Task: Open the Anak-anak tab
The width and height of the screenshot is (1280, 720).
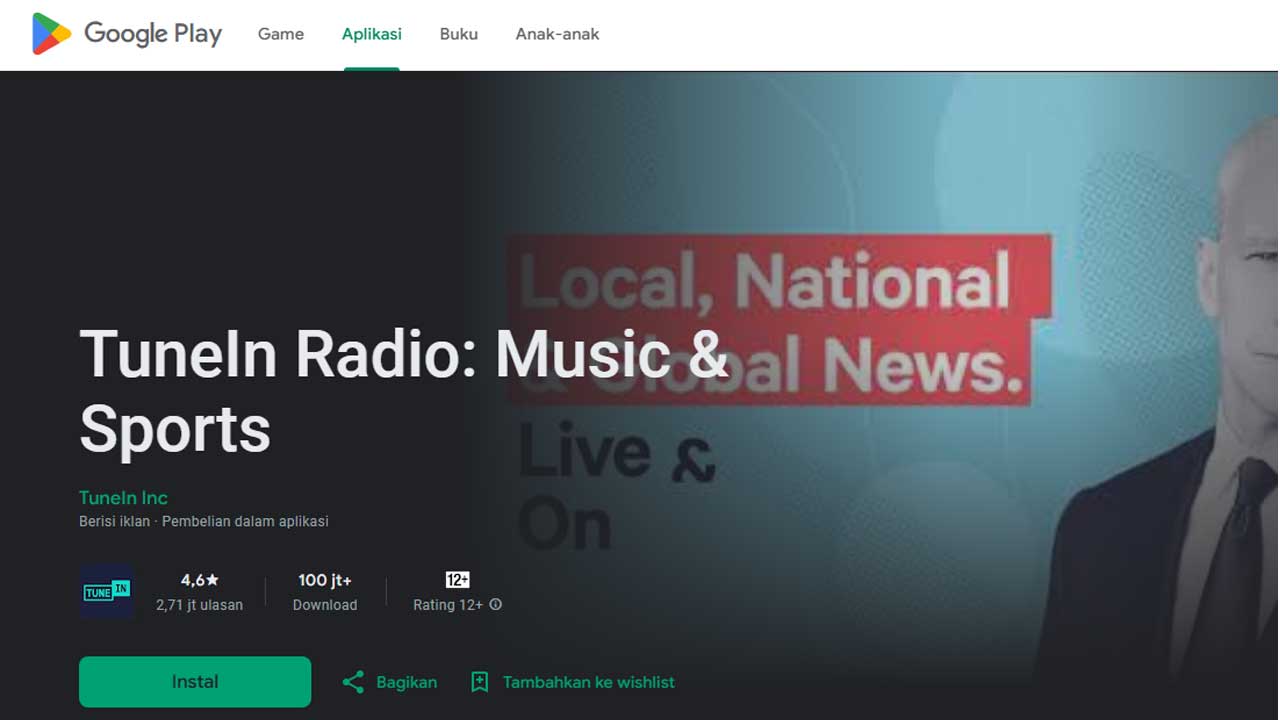Action: click(557, 34)
